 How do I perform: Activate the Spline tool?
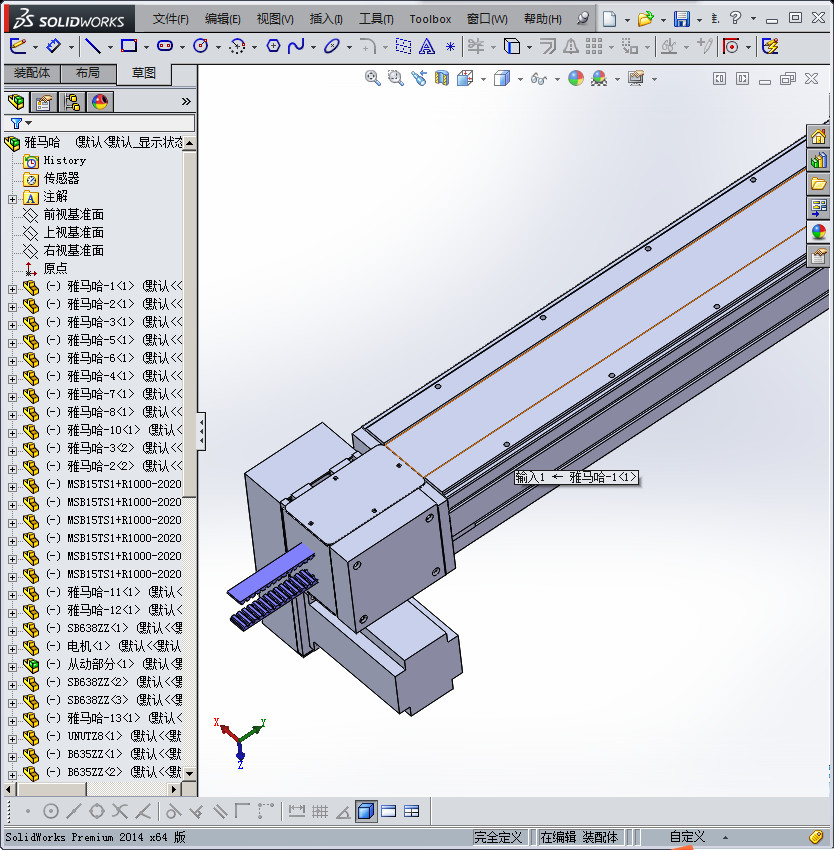296,46
